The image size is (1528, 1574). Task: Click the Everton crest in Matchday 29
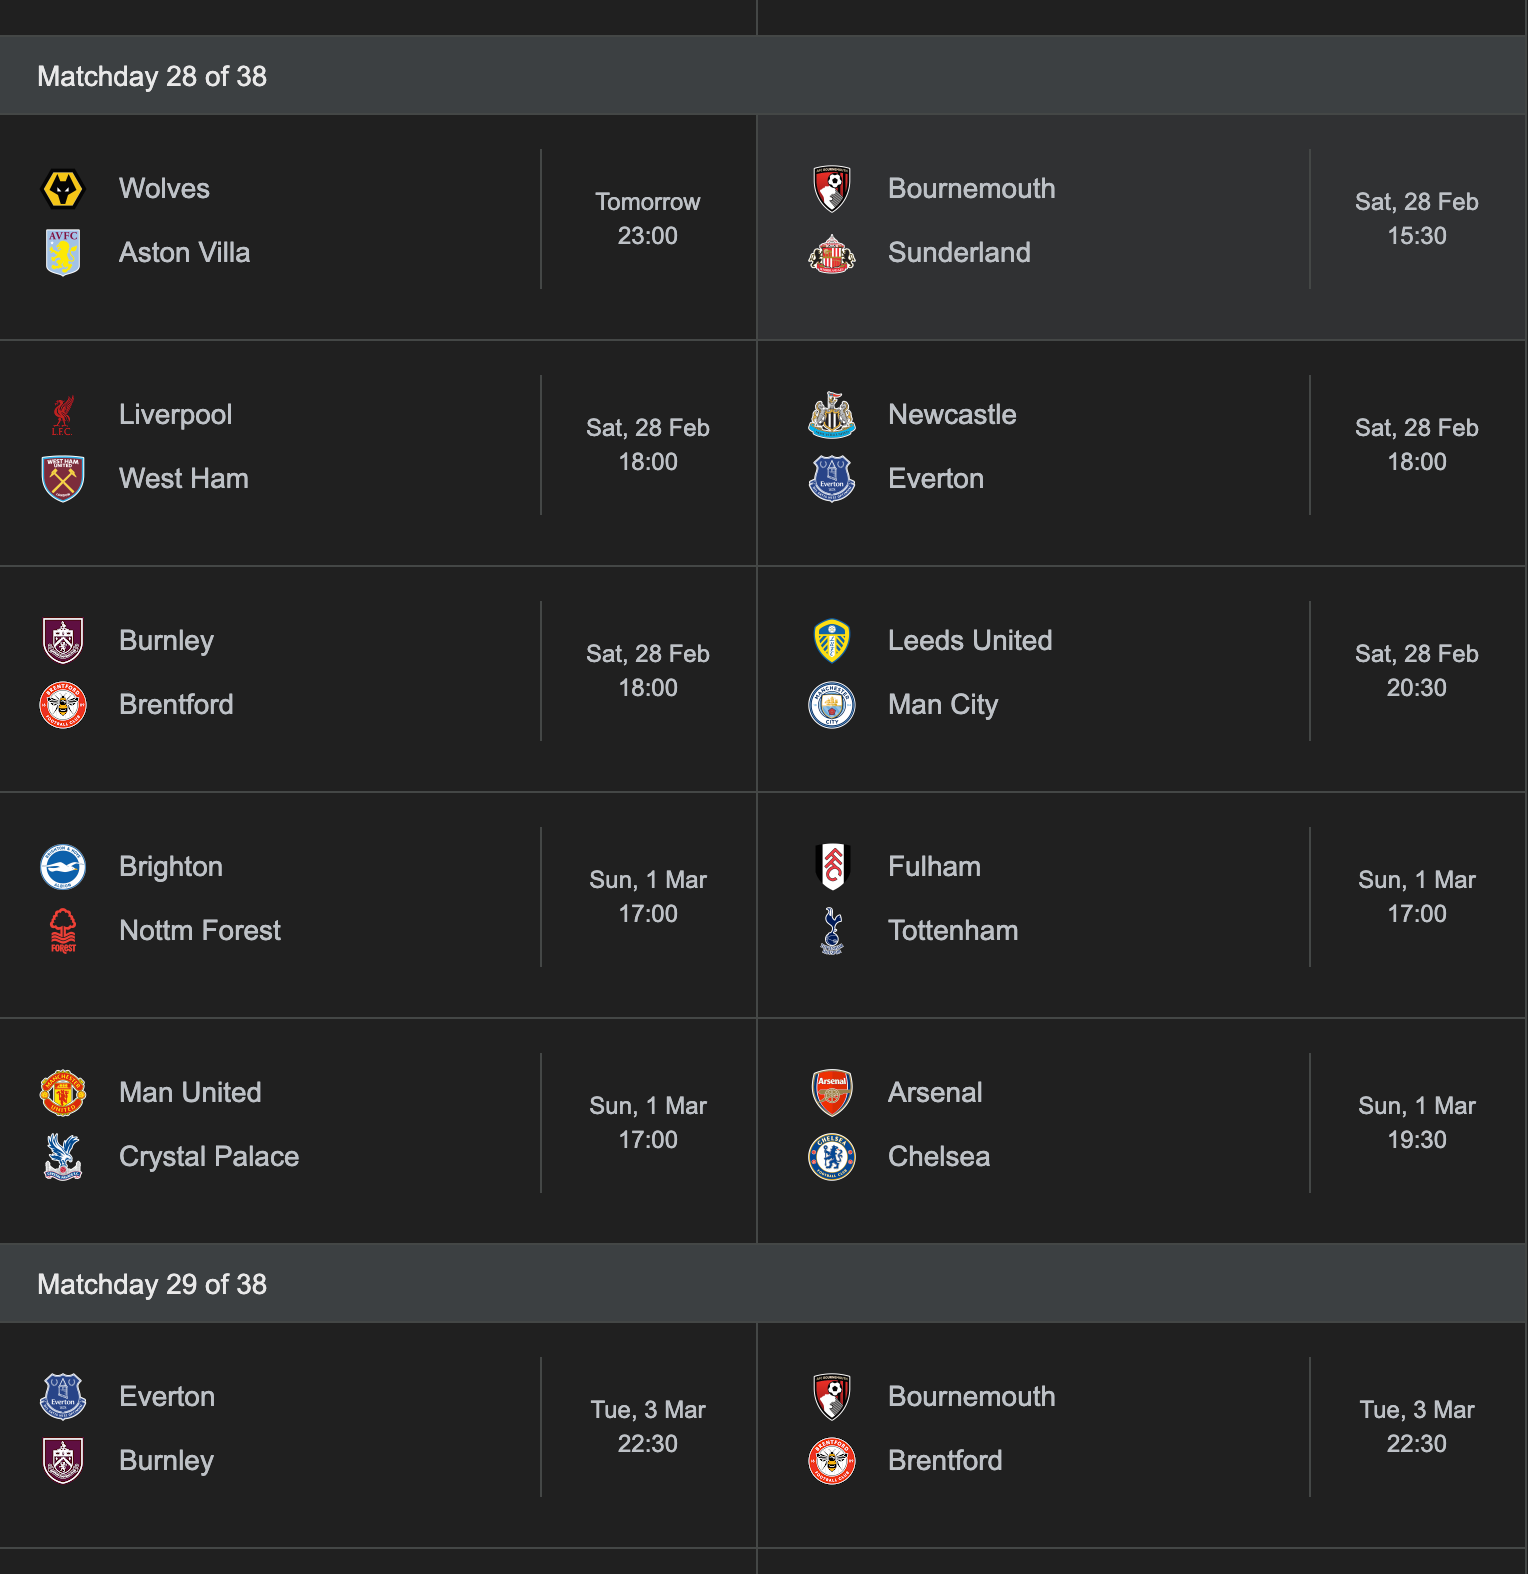point(62,1396)
